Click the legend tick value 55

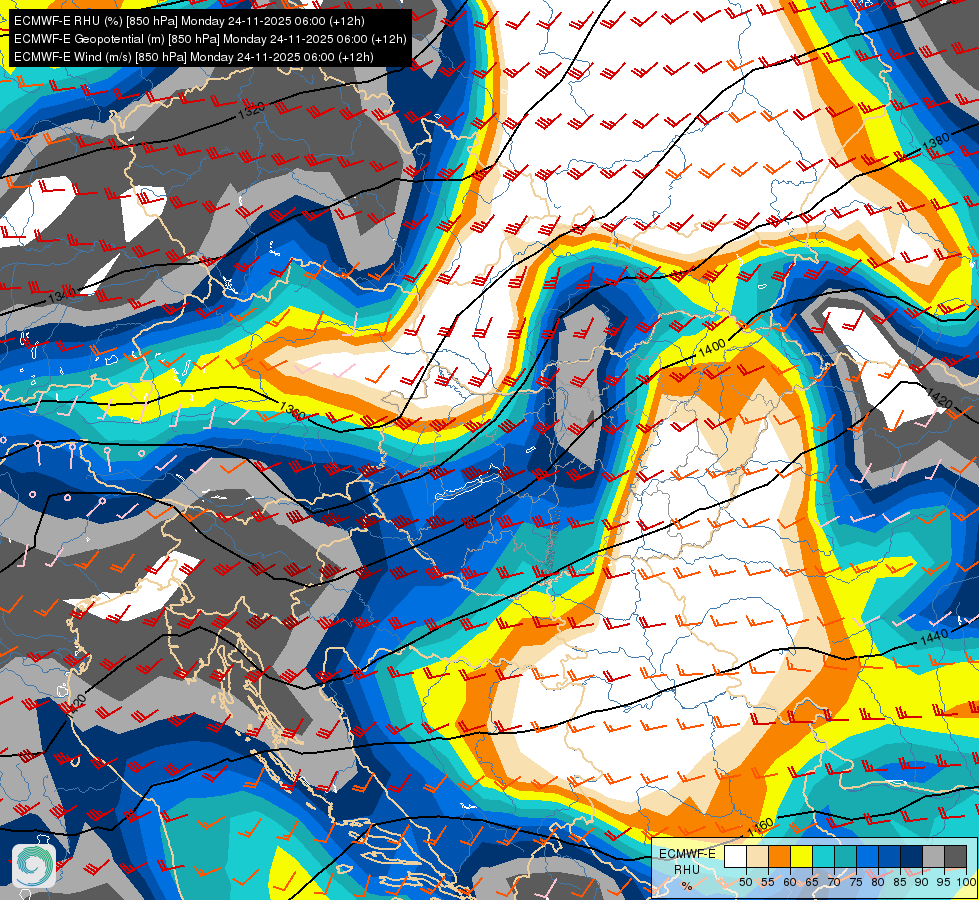[768, 882]
